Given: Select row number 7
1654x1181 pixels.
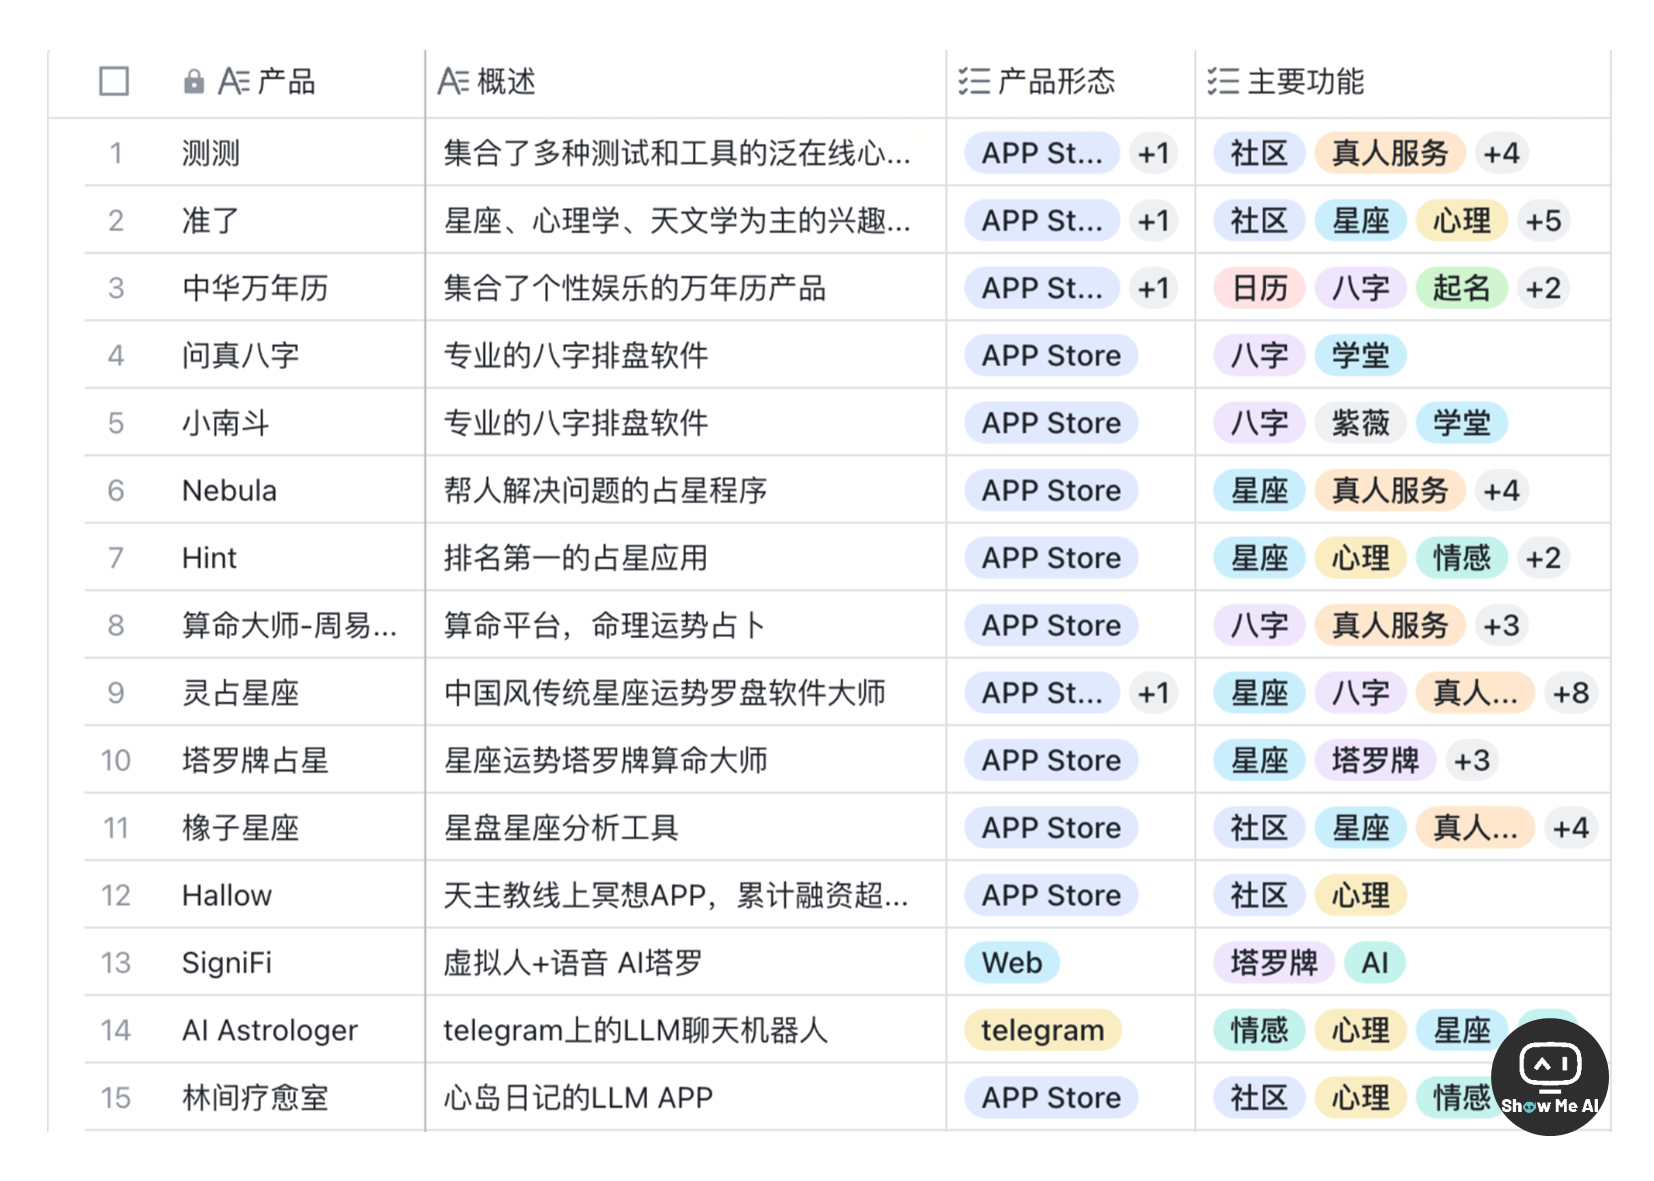Looking at the screenshot, I should click(116, 558).
